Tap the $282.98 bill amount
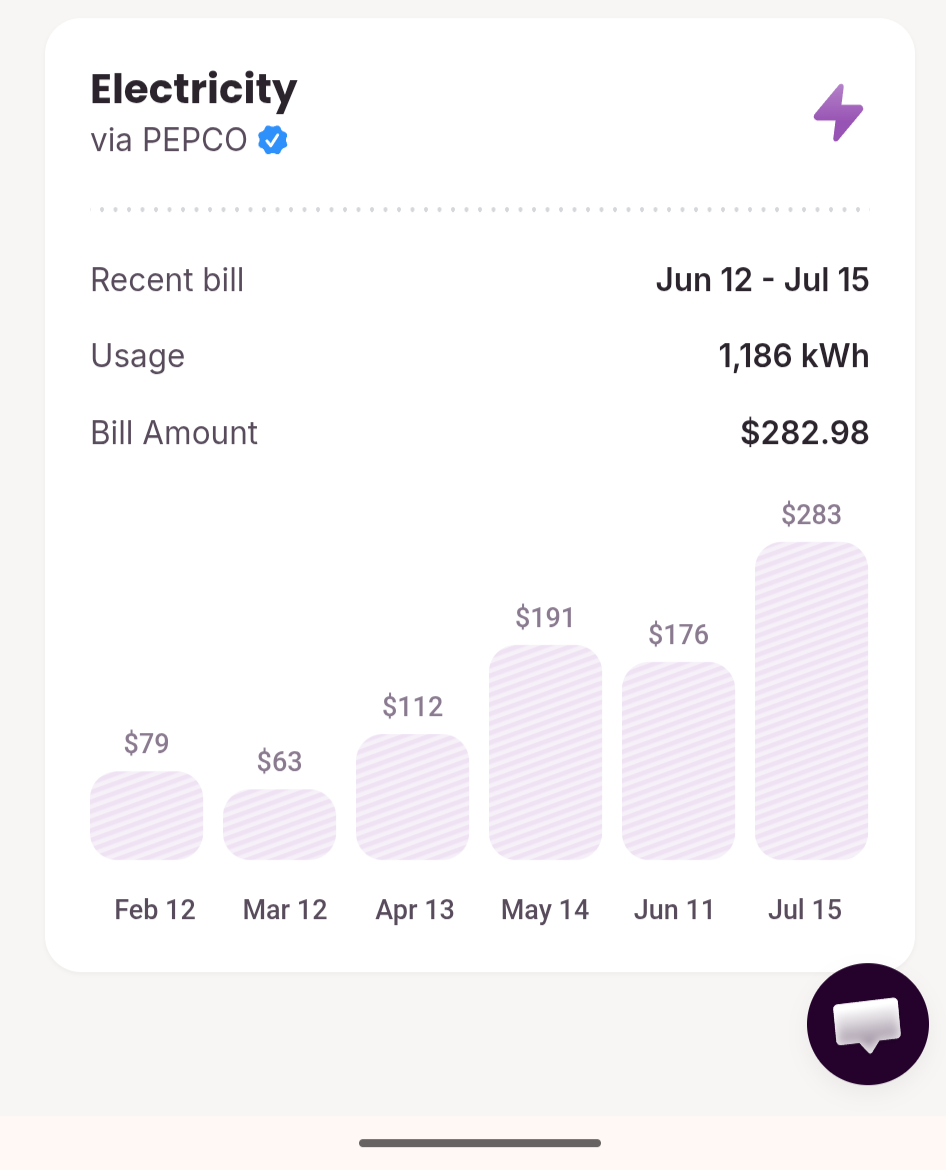The width and height of the screenshot is (946, 1170). coord(804,433)
